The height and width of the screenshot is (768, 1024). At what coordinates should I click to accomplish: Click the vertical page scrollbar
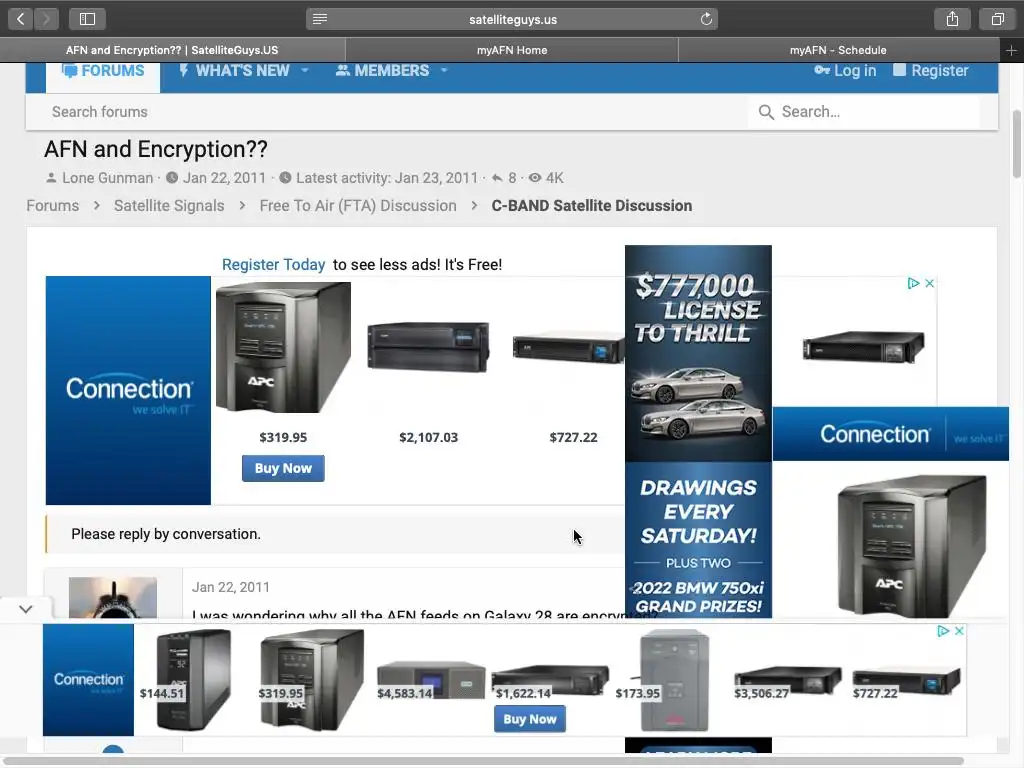[x=1016, y=144]
